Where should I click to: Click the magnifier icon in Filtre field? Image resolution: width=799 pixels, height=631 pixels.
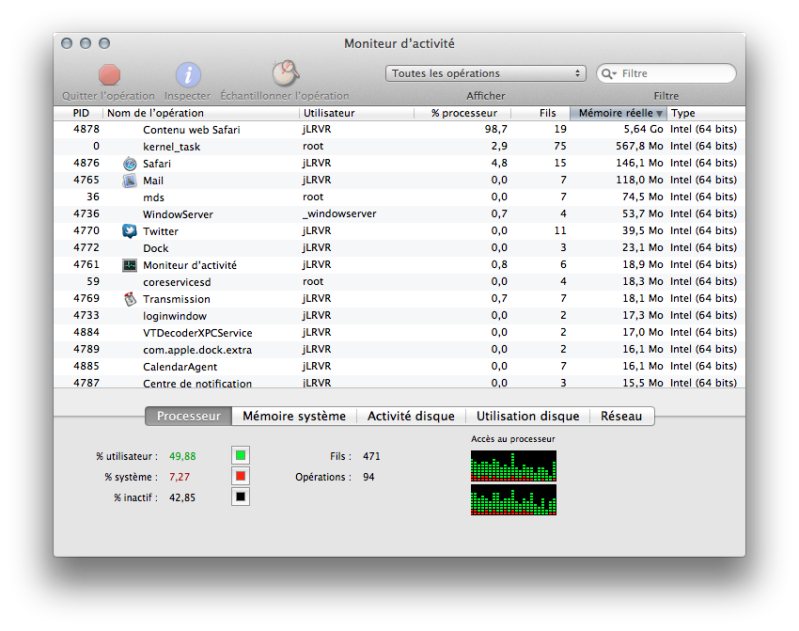[607, 74]
